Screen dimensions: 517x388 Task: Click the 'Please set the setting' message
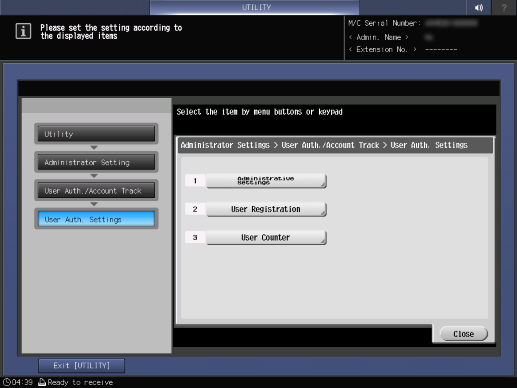point(111,32)
